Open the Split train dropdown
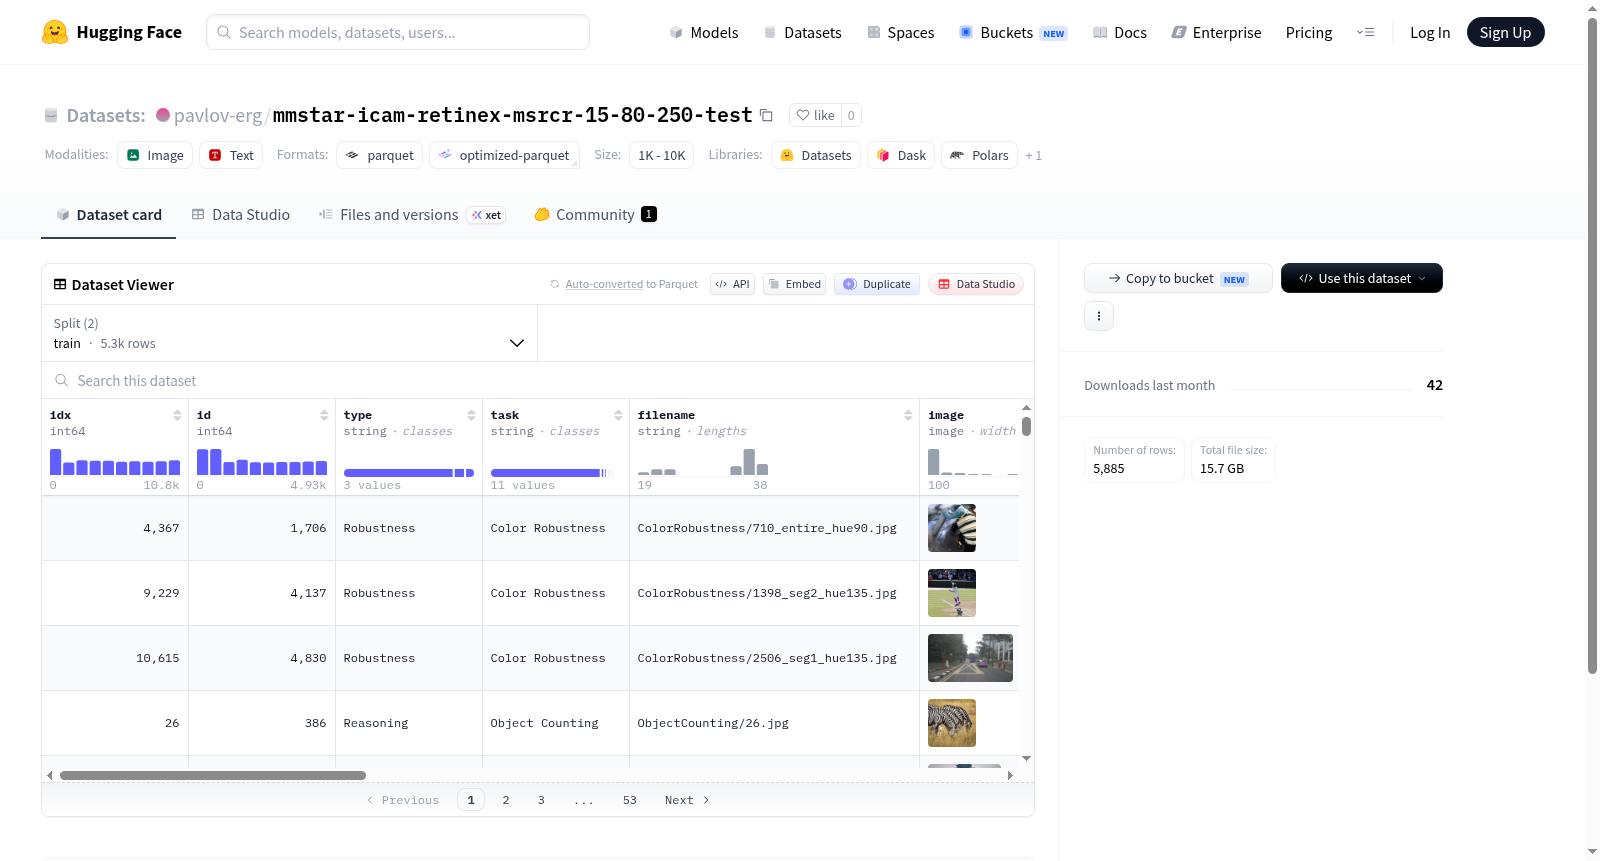The image size is (1600, 861). pos(289,333)
